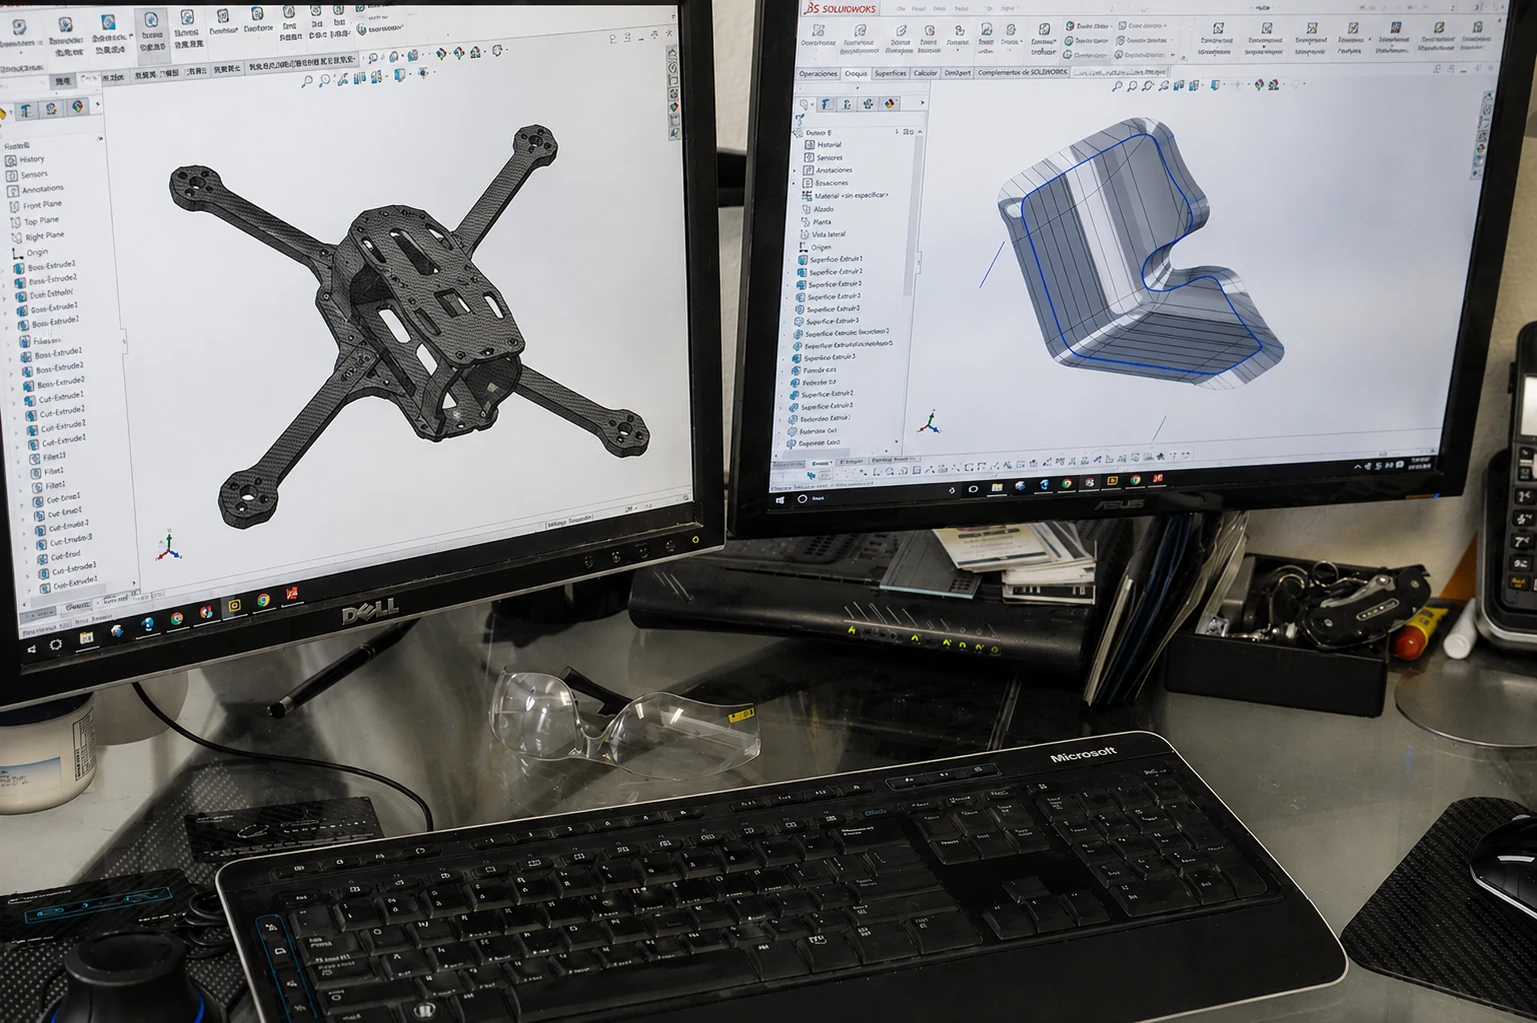Viewport: 1537px width, 1023px height.
Task: Click Apply Scene icon on right monitor
Action: pyautogui.click(x=1273, y=85)
